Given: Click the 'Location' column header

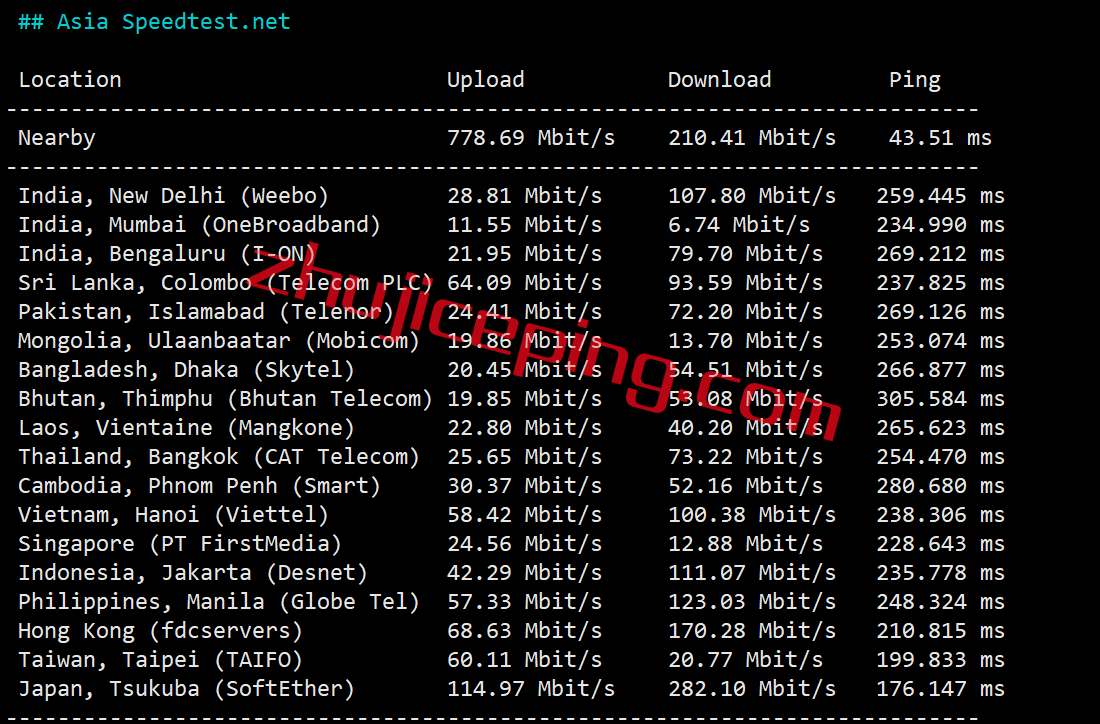Looking at the screenshot, I should 69,79.
